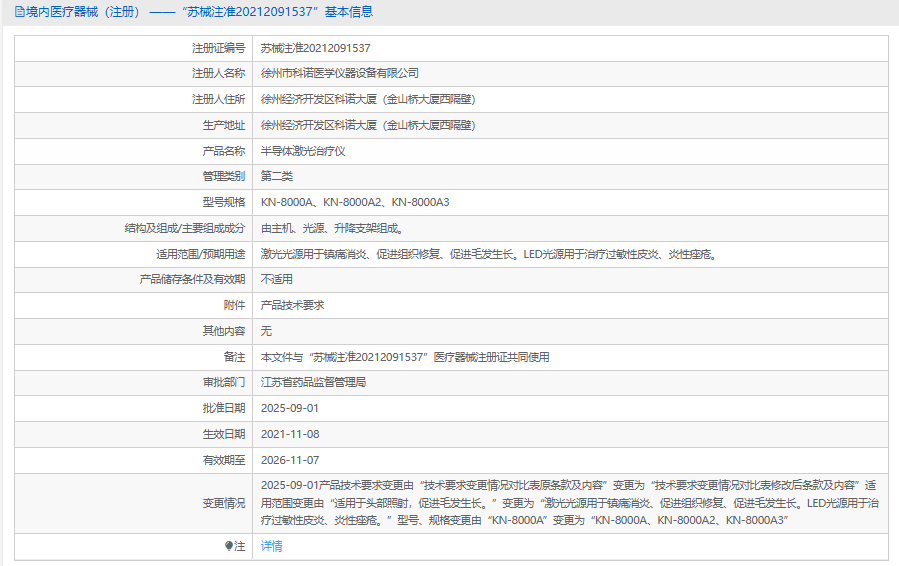
Task: Select the 产品名称 label
Action: 224,151
